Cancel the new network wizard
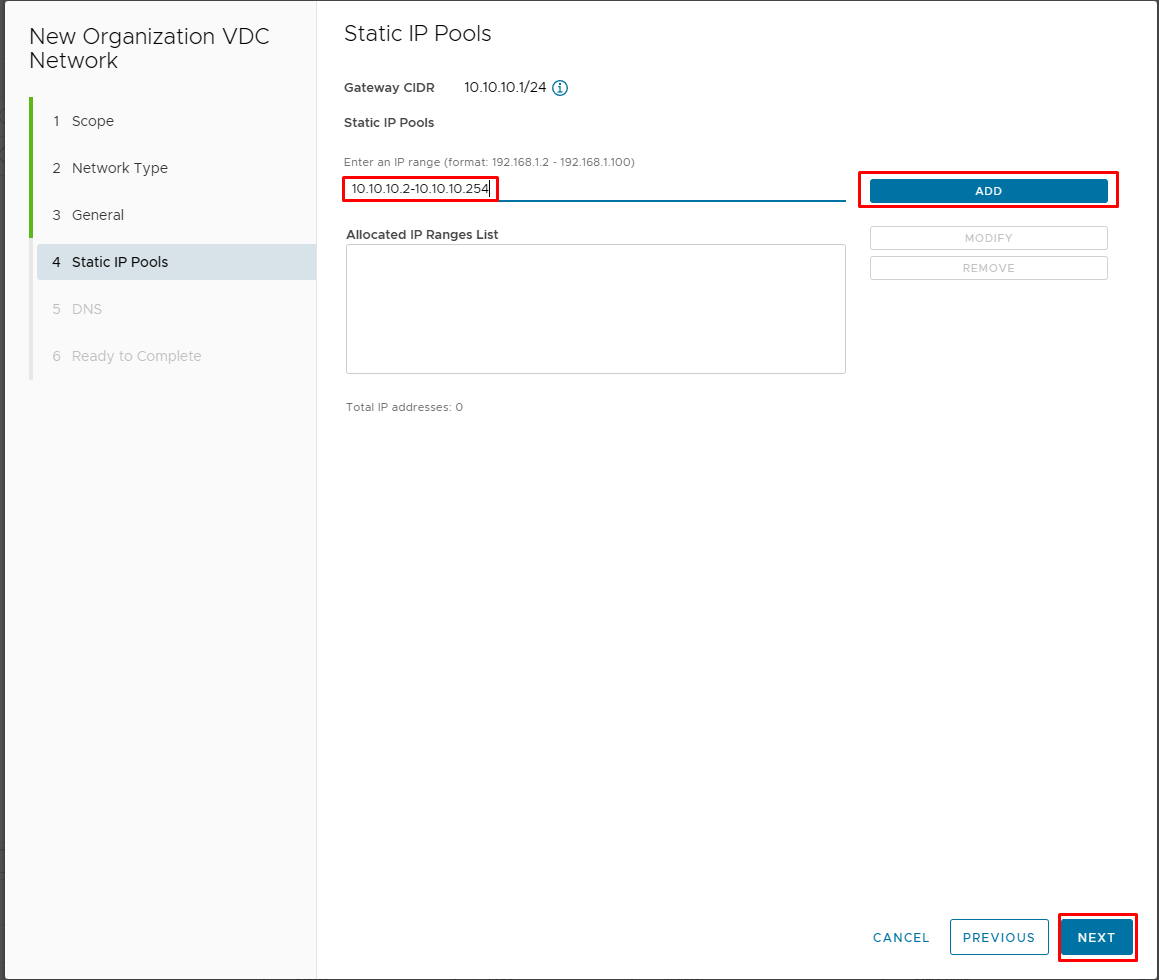Image resolution: width=1159 pixels, height=980 pixels. pos(901,937)
